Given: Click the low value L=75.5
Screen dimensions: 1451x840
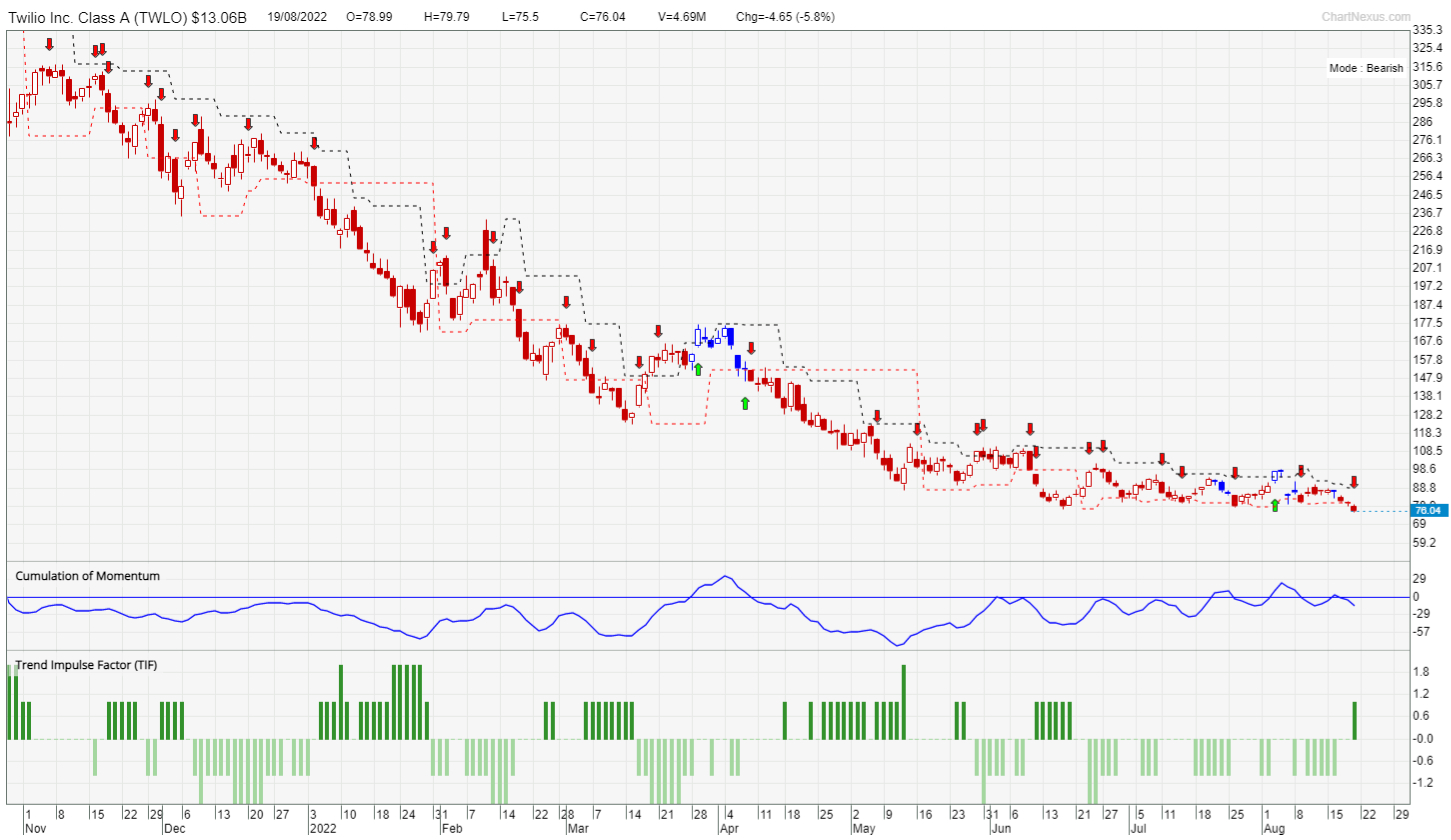Looking at the screenshot, I should [x=521, y=17].
